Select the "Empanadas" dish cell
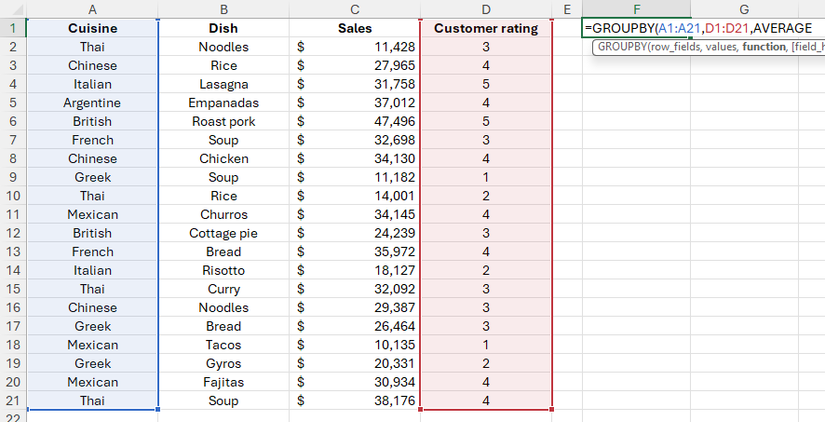This screenshot has width=825, height=422. coord(223,103)
